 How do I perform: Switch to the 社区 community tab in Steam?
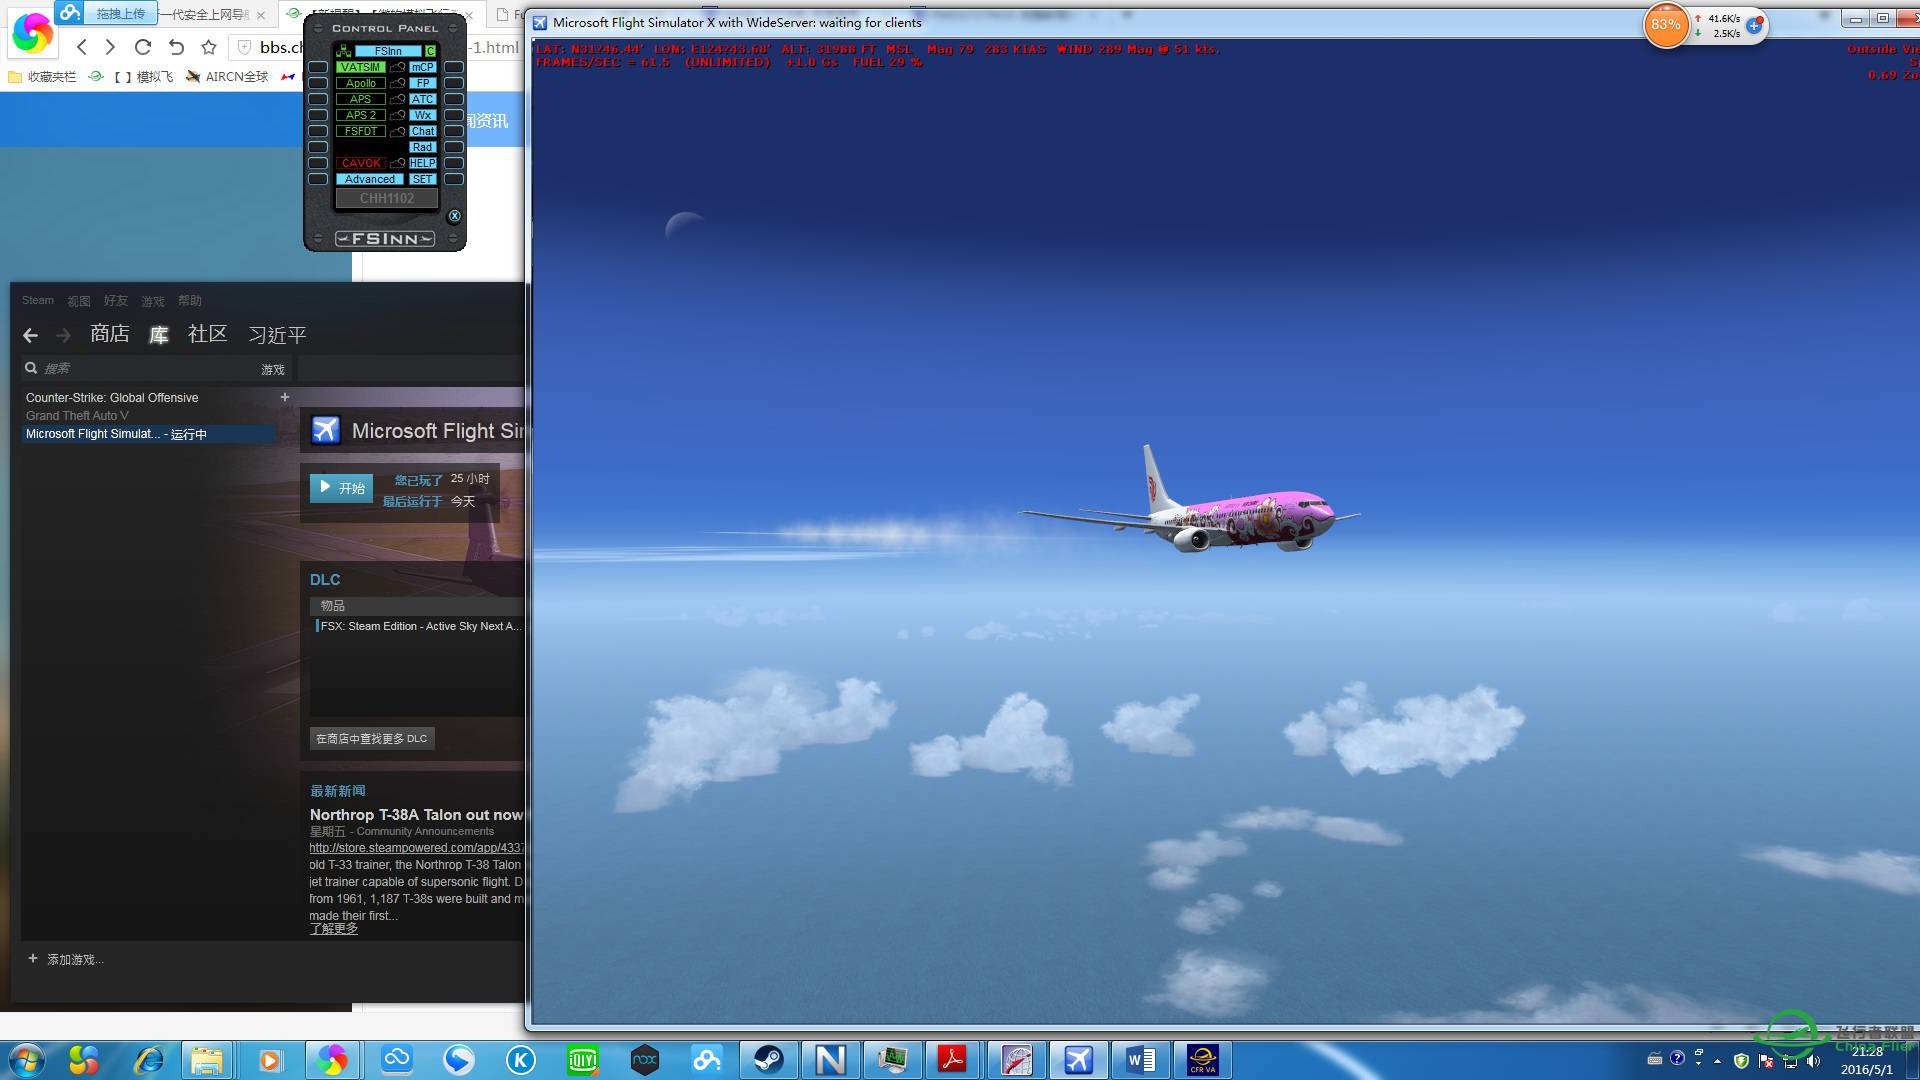coord(208,334)
